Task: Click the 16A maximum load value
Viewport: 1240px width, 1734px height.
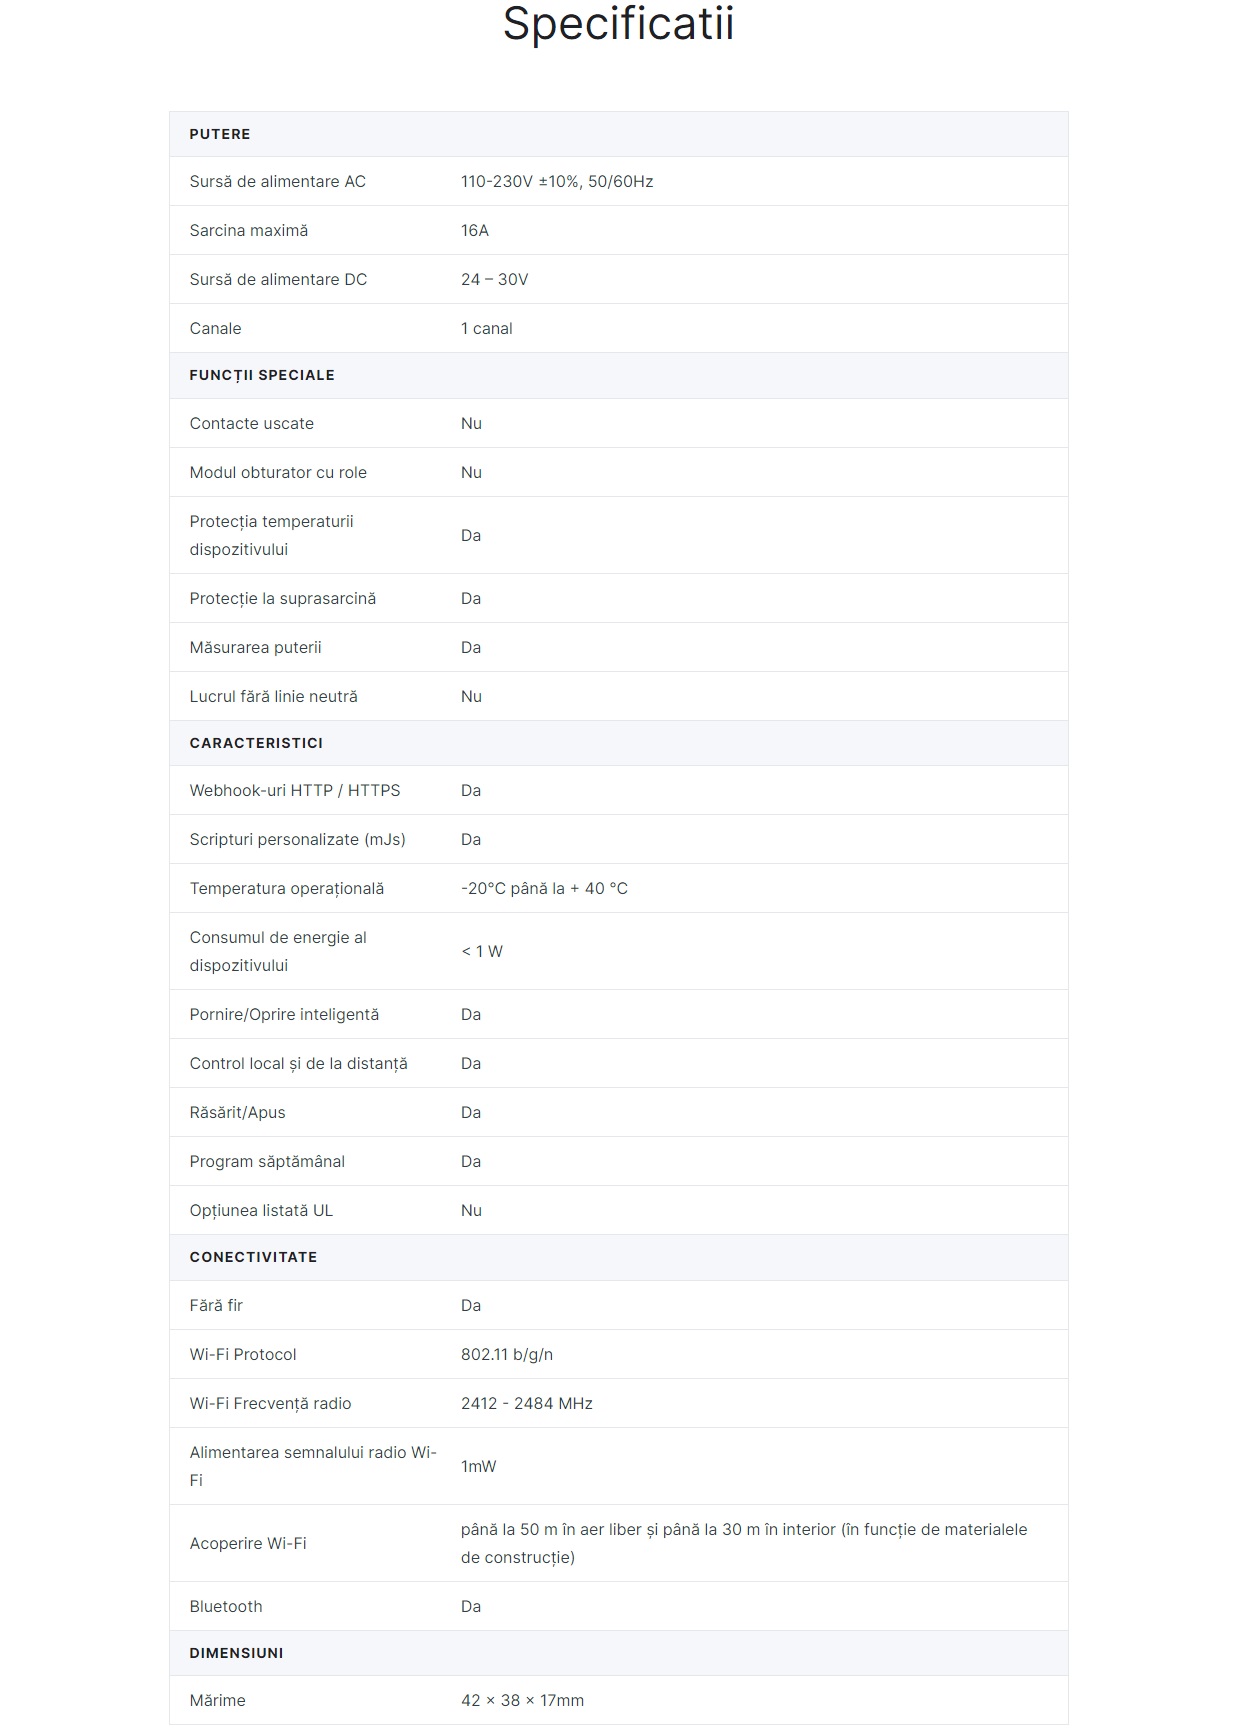Action: (x=475, y=230)
